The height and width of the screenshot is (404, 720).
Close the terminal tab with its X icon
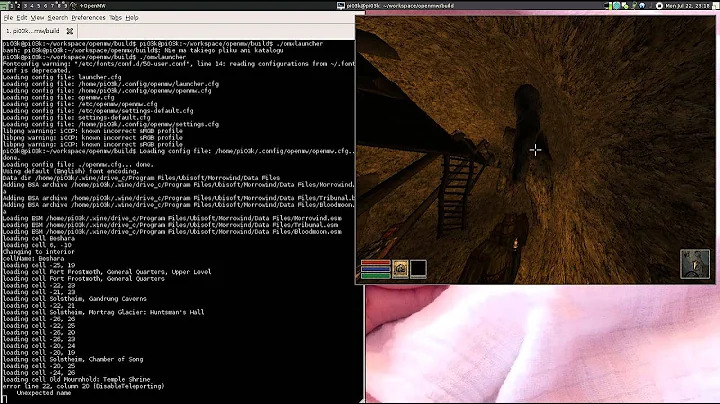pos(69,31)
